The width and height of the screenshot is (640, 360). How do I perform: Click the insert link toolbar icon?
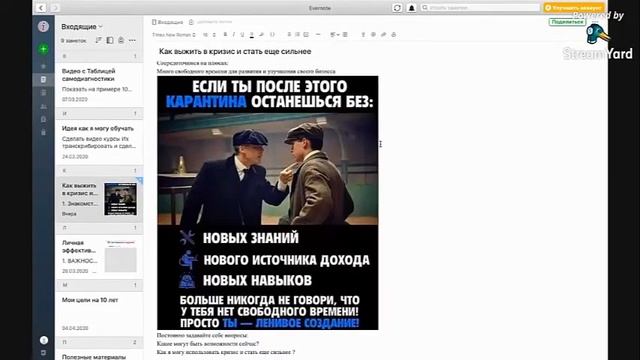coord(383,35)
